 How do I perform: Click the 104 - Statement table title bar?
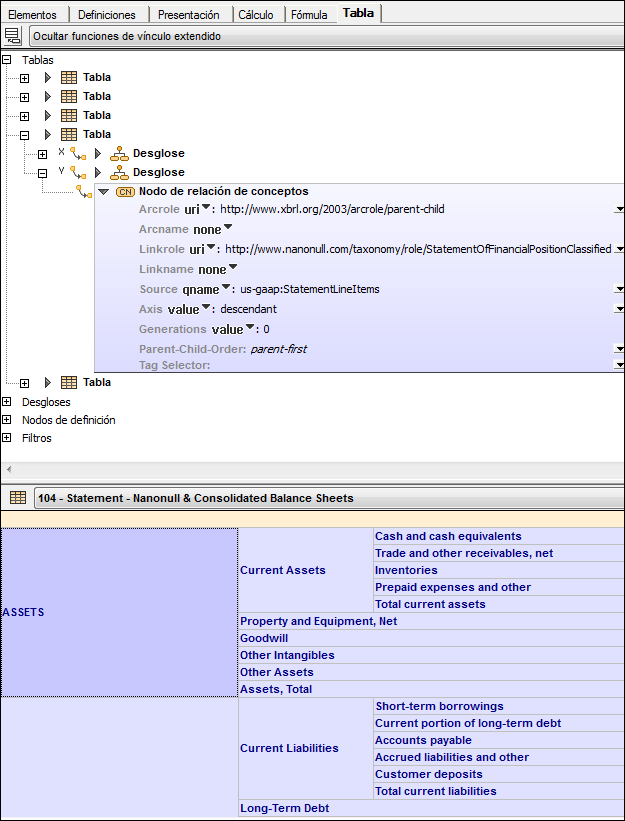[328, 498]
